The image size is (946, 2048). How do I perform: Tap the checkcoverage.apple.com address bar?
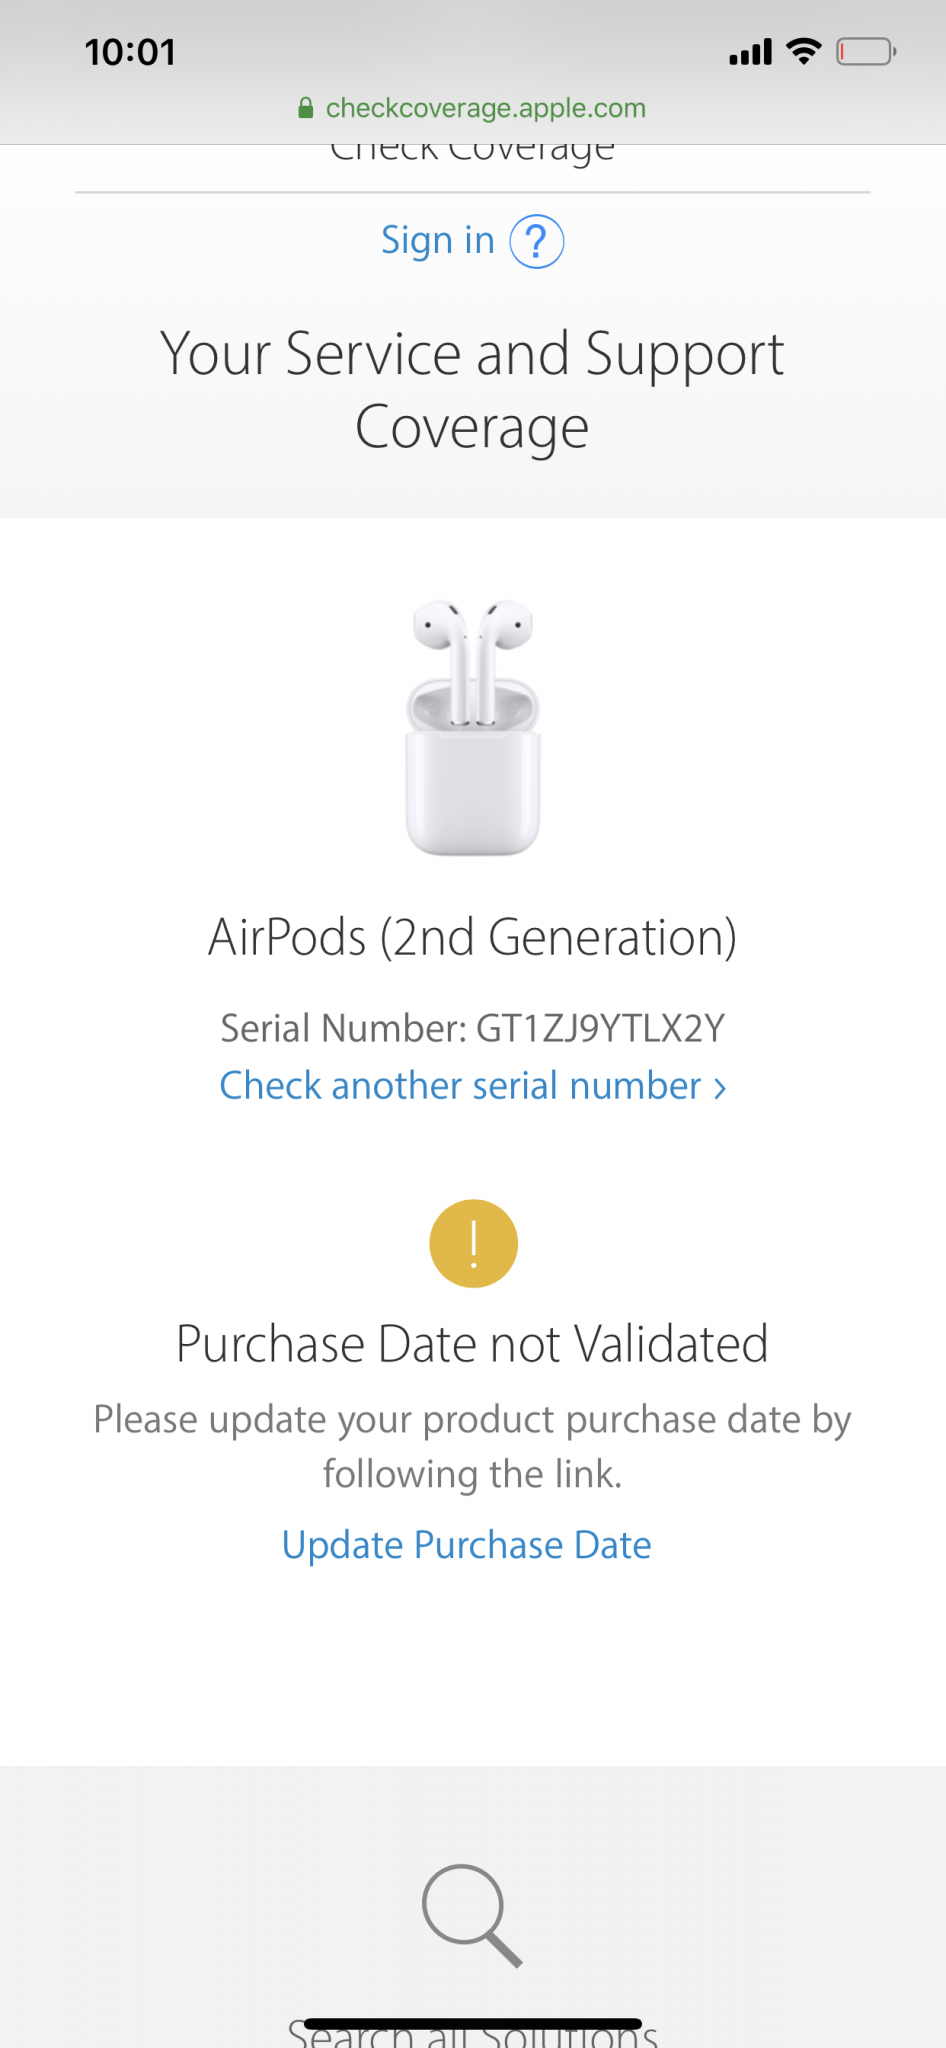485,108
